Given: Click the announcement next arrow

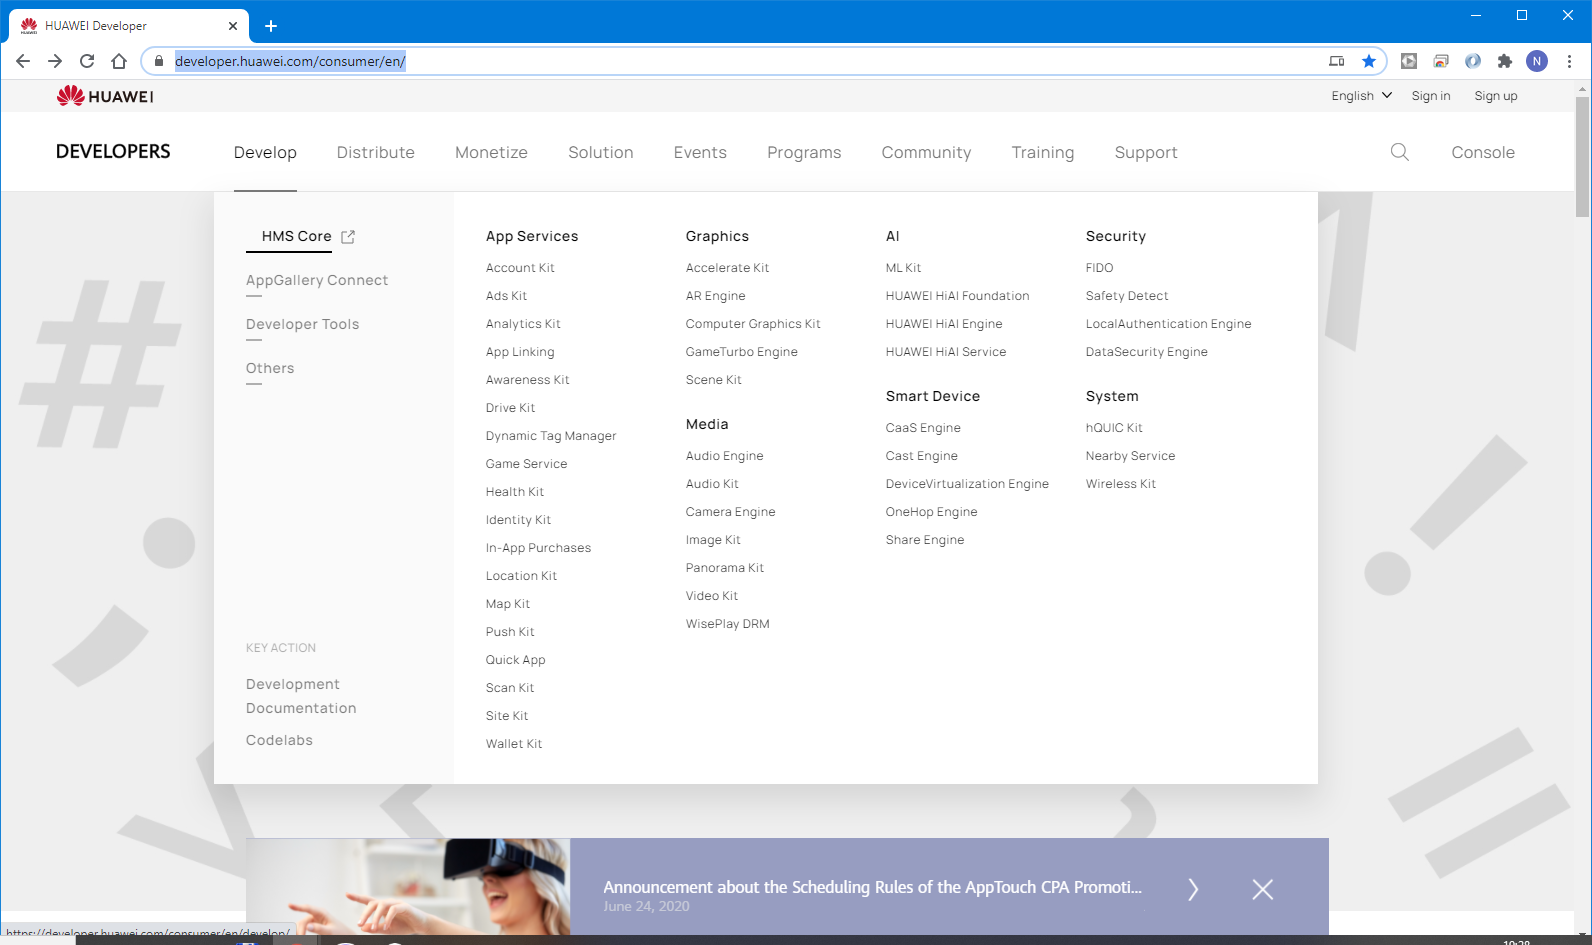Looking at the screenshot, I should [x=1193, y=889].
